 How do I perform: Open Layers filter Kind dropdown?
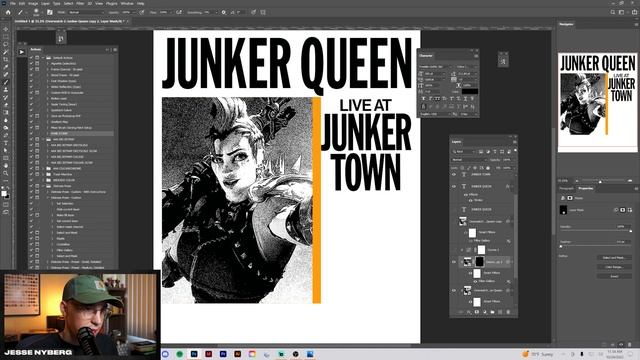(x=464, y=151)
